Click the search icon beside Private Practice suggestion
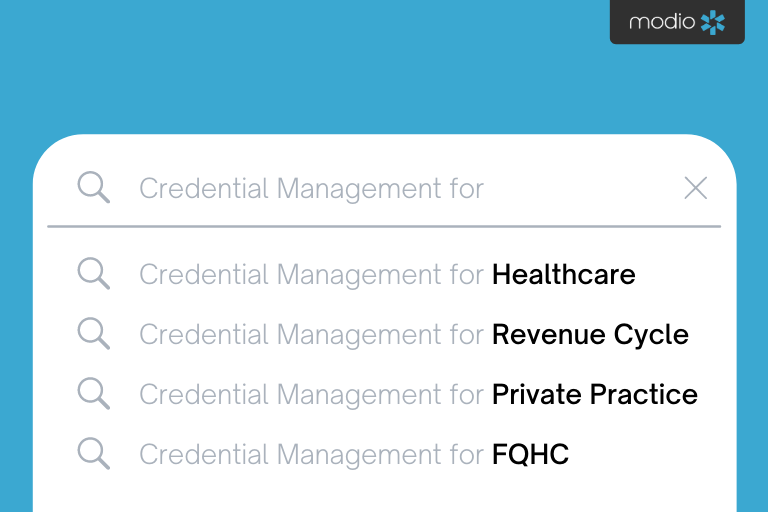Image resolution: width=768 pixels, height=512 pixels. [x=94, y=393]
